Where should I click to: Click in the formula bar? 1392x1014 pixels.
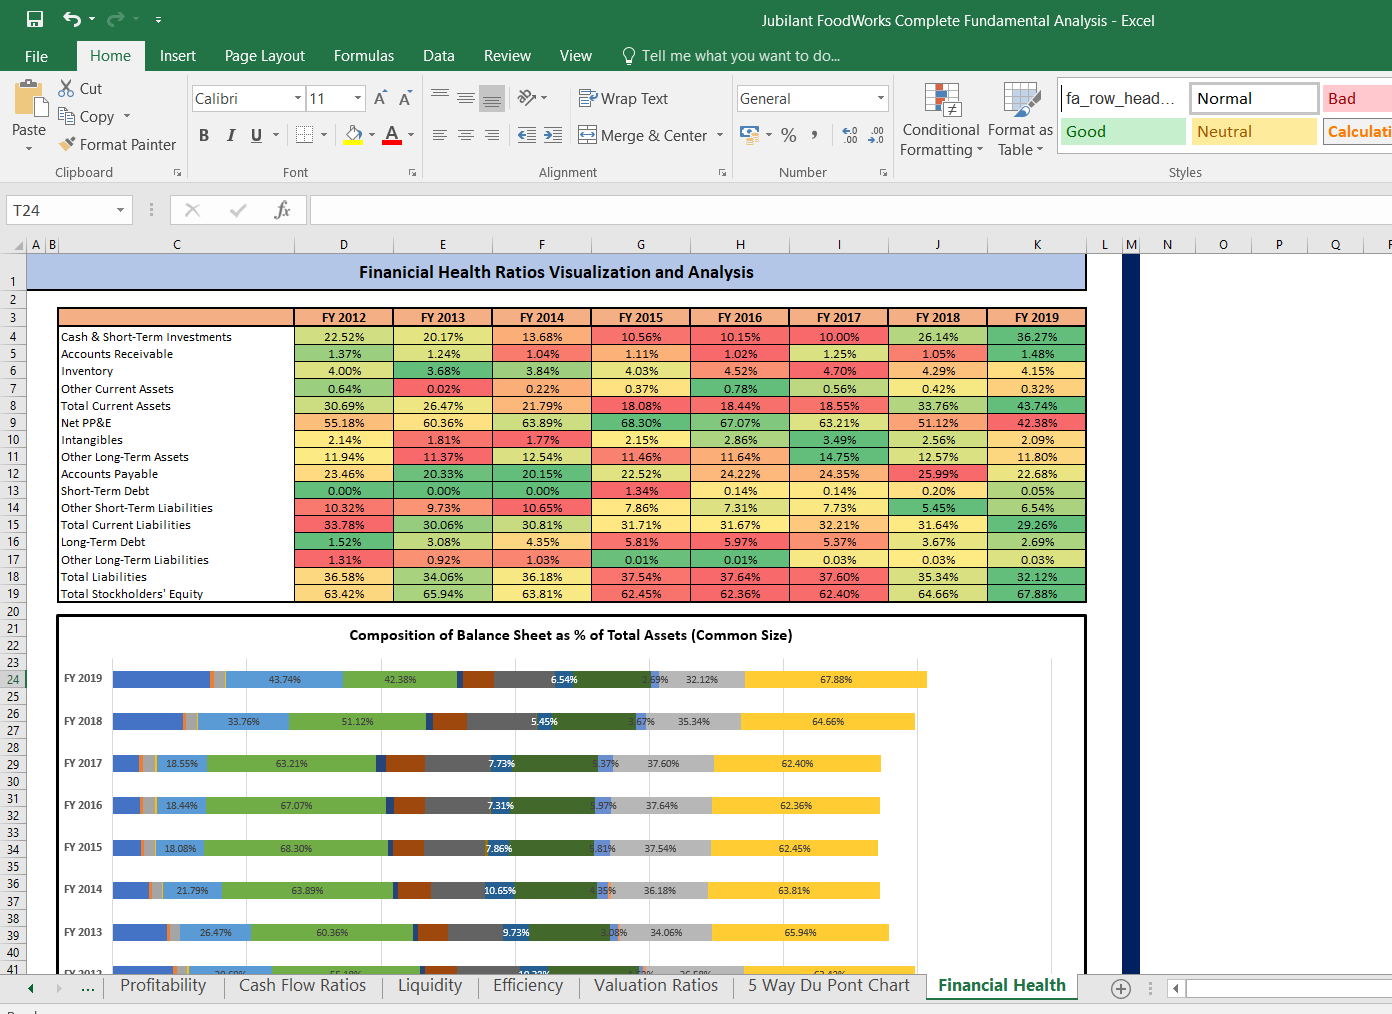850,210
